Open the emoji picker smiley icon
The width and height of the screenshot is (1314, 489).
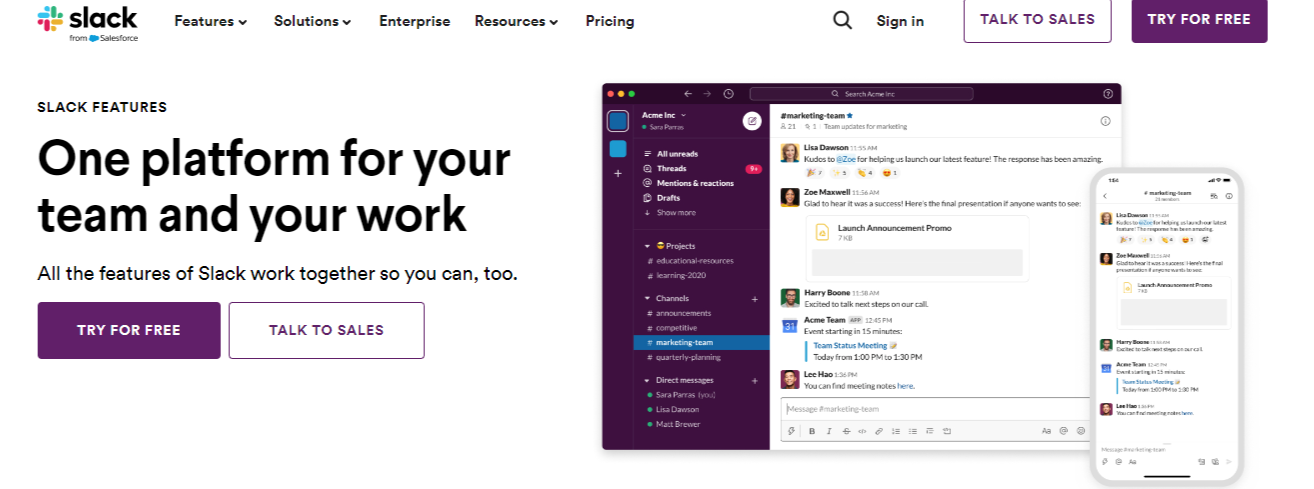1081,431
